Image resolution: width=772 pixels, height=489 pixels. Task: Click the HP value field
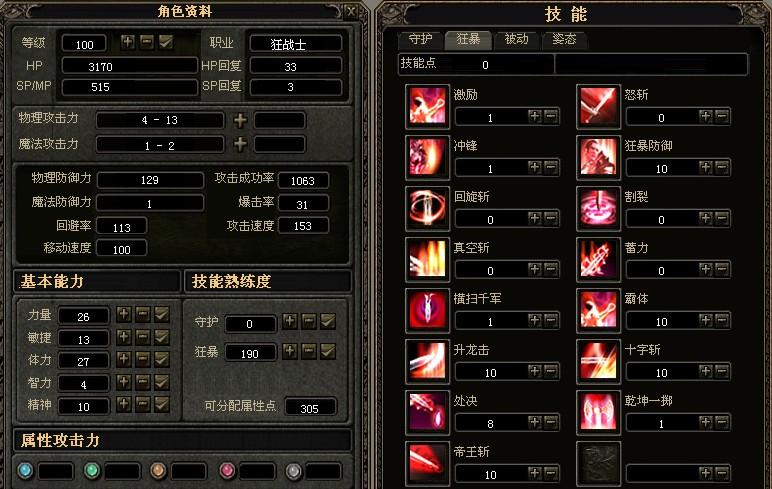coord(129,66)
